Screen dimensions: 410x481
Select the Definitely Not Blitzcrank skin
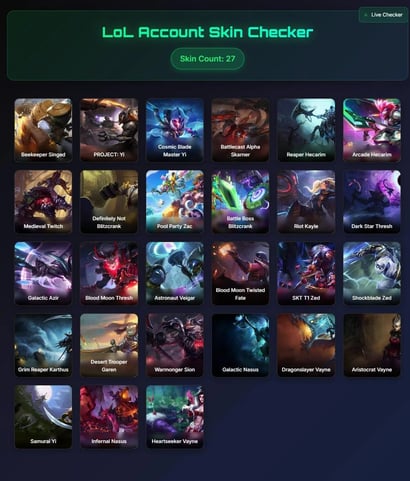(x=109, y=201)
